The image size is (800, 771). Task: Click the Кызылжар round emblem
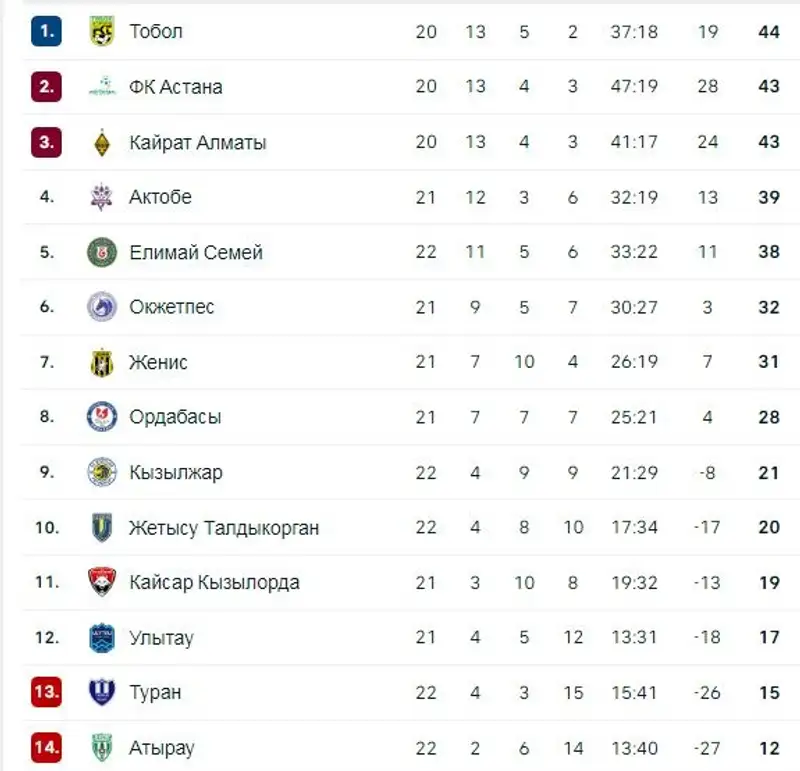(102, 472)
